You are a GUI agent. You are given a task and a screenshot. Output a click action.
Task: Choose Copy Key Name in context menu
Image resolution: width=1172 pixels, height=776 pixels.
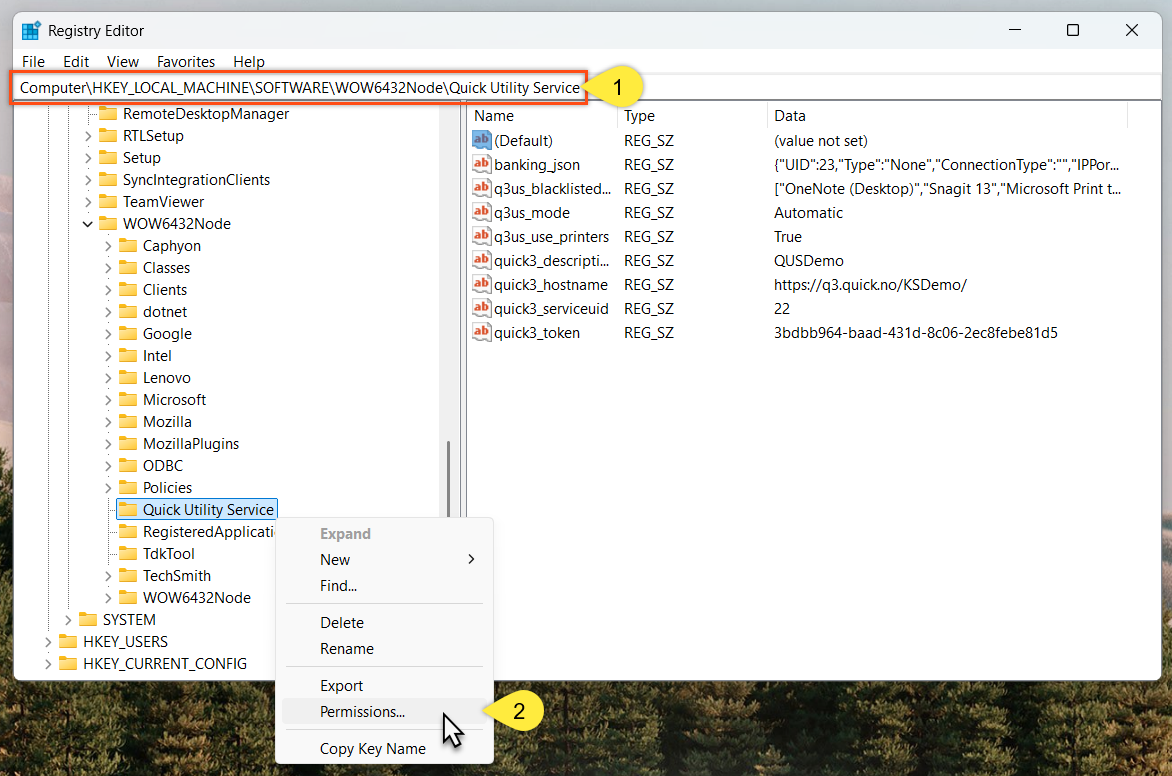tap(384, 748)
